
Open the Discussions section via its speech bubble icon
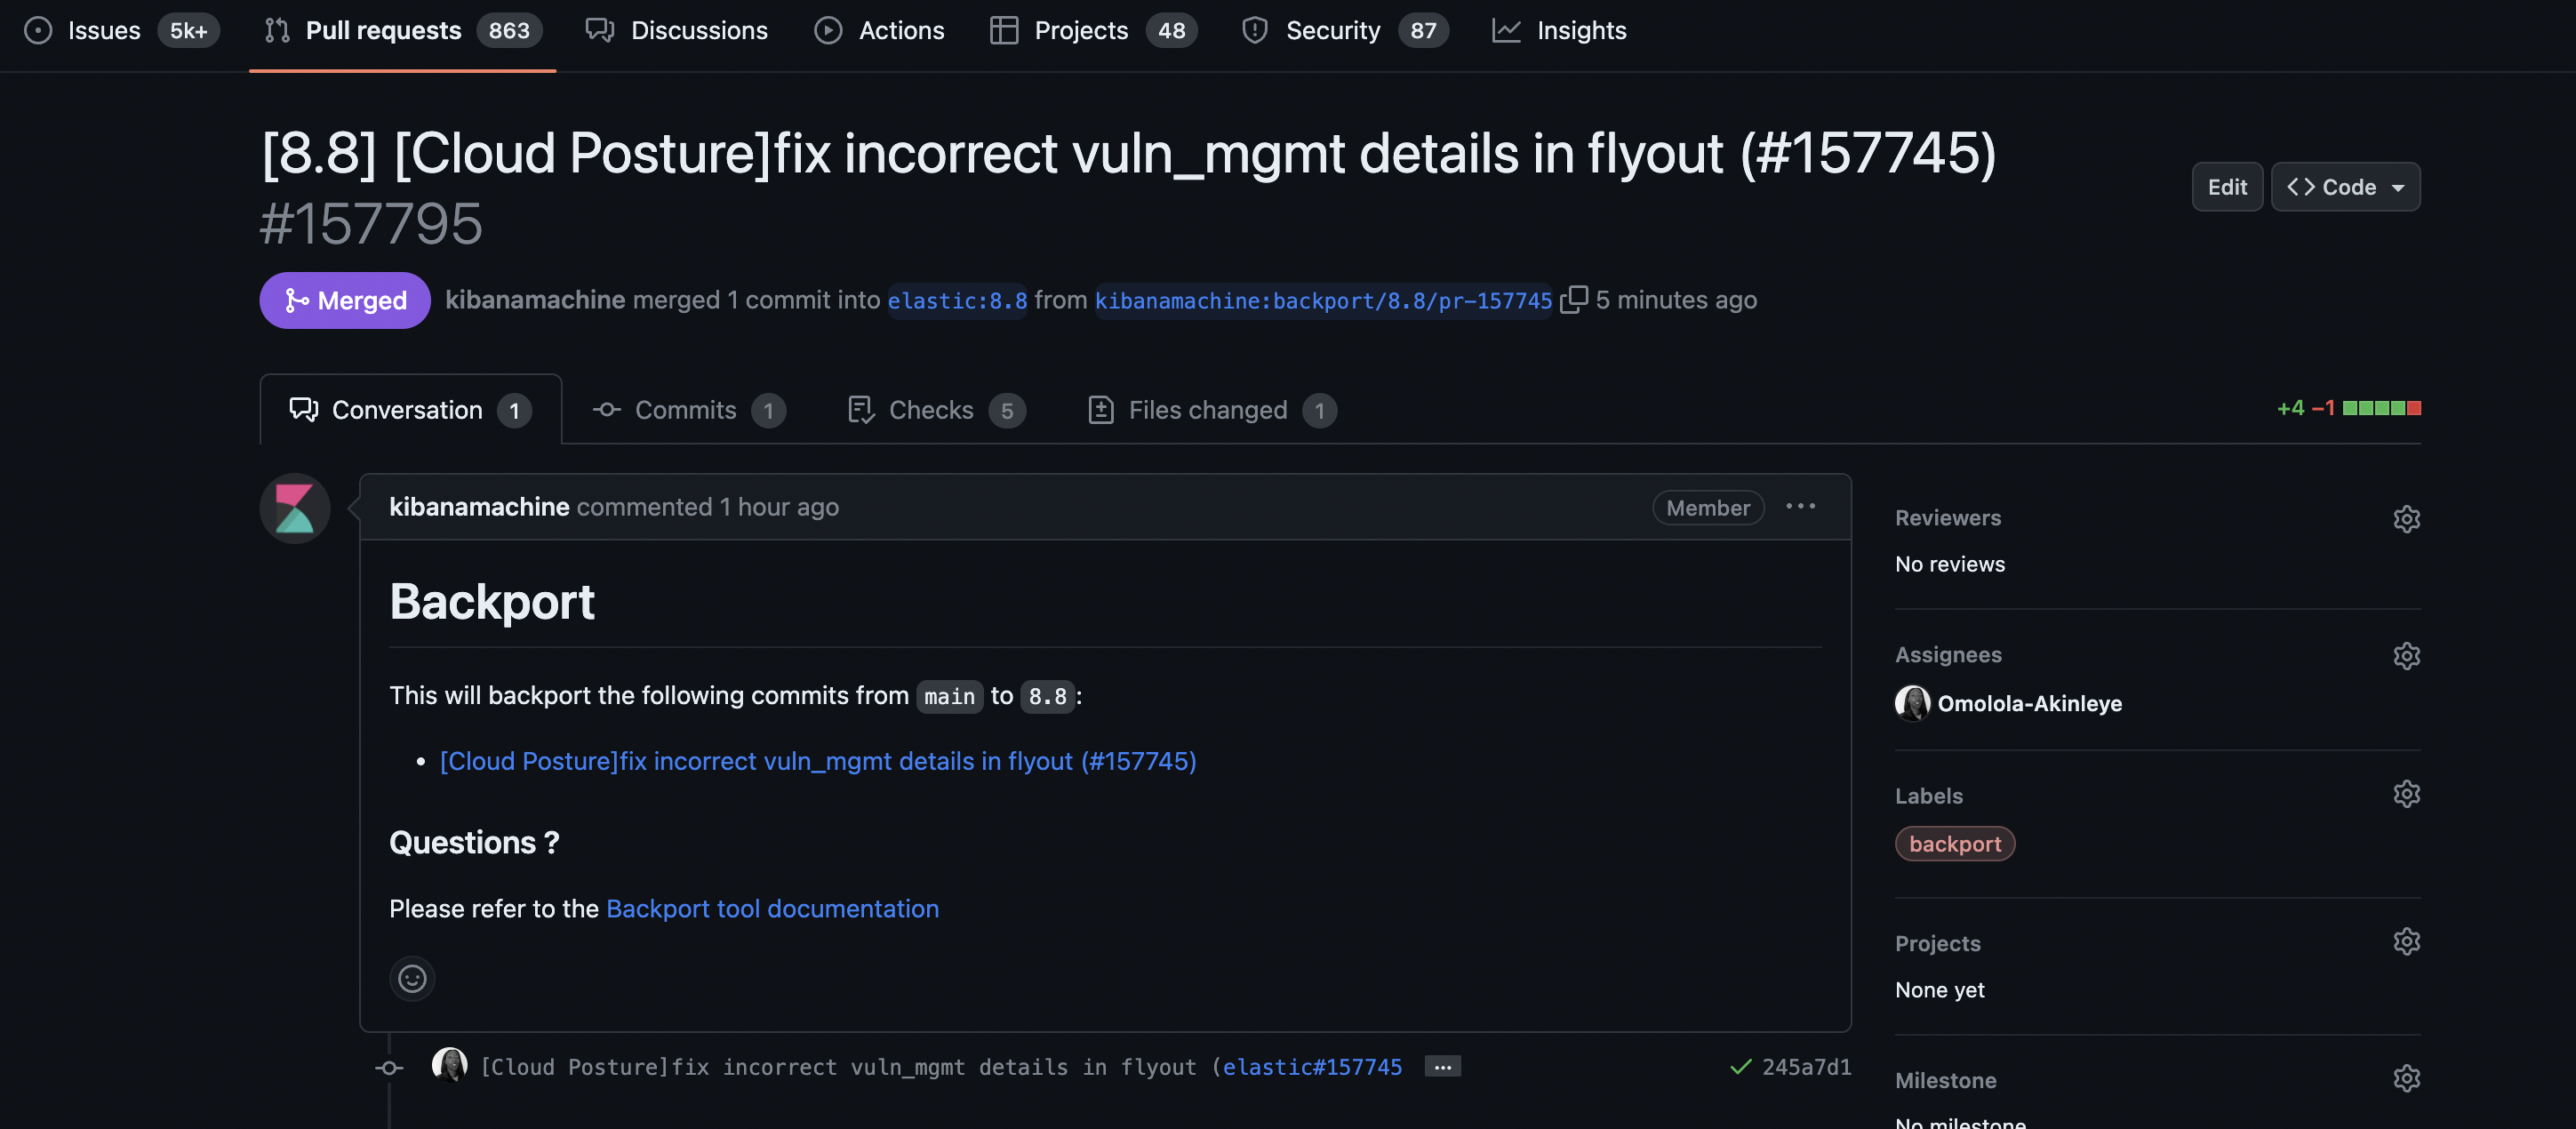click(600, 30)
